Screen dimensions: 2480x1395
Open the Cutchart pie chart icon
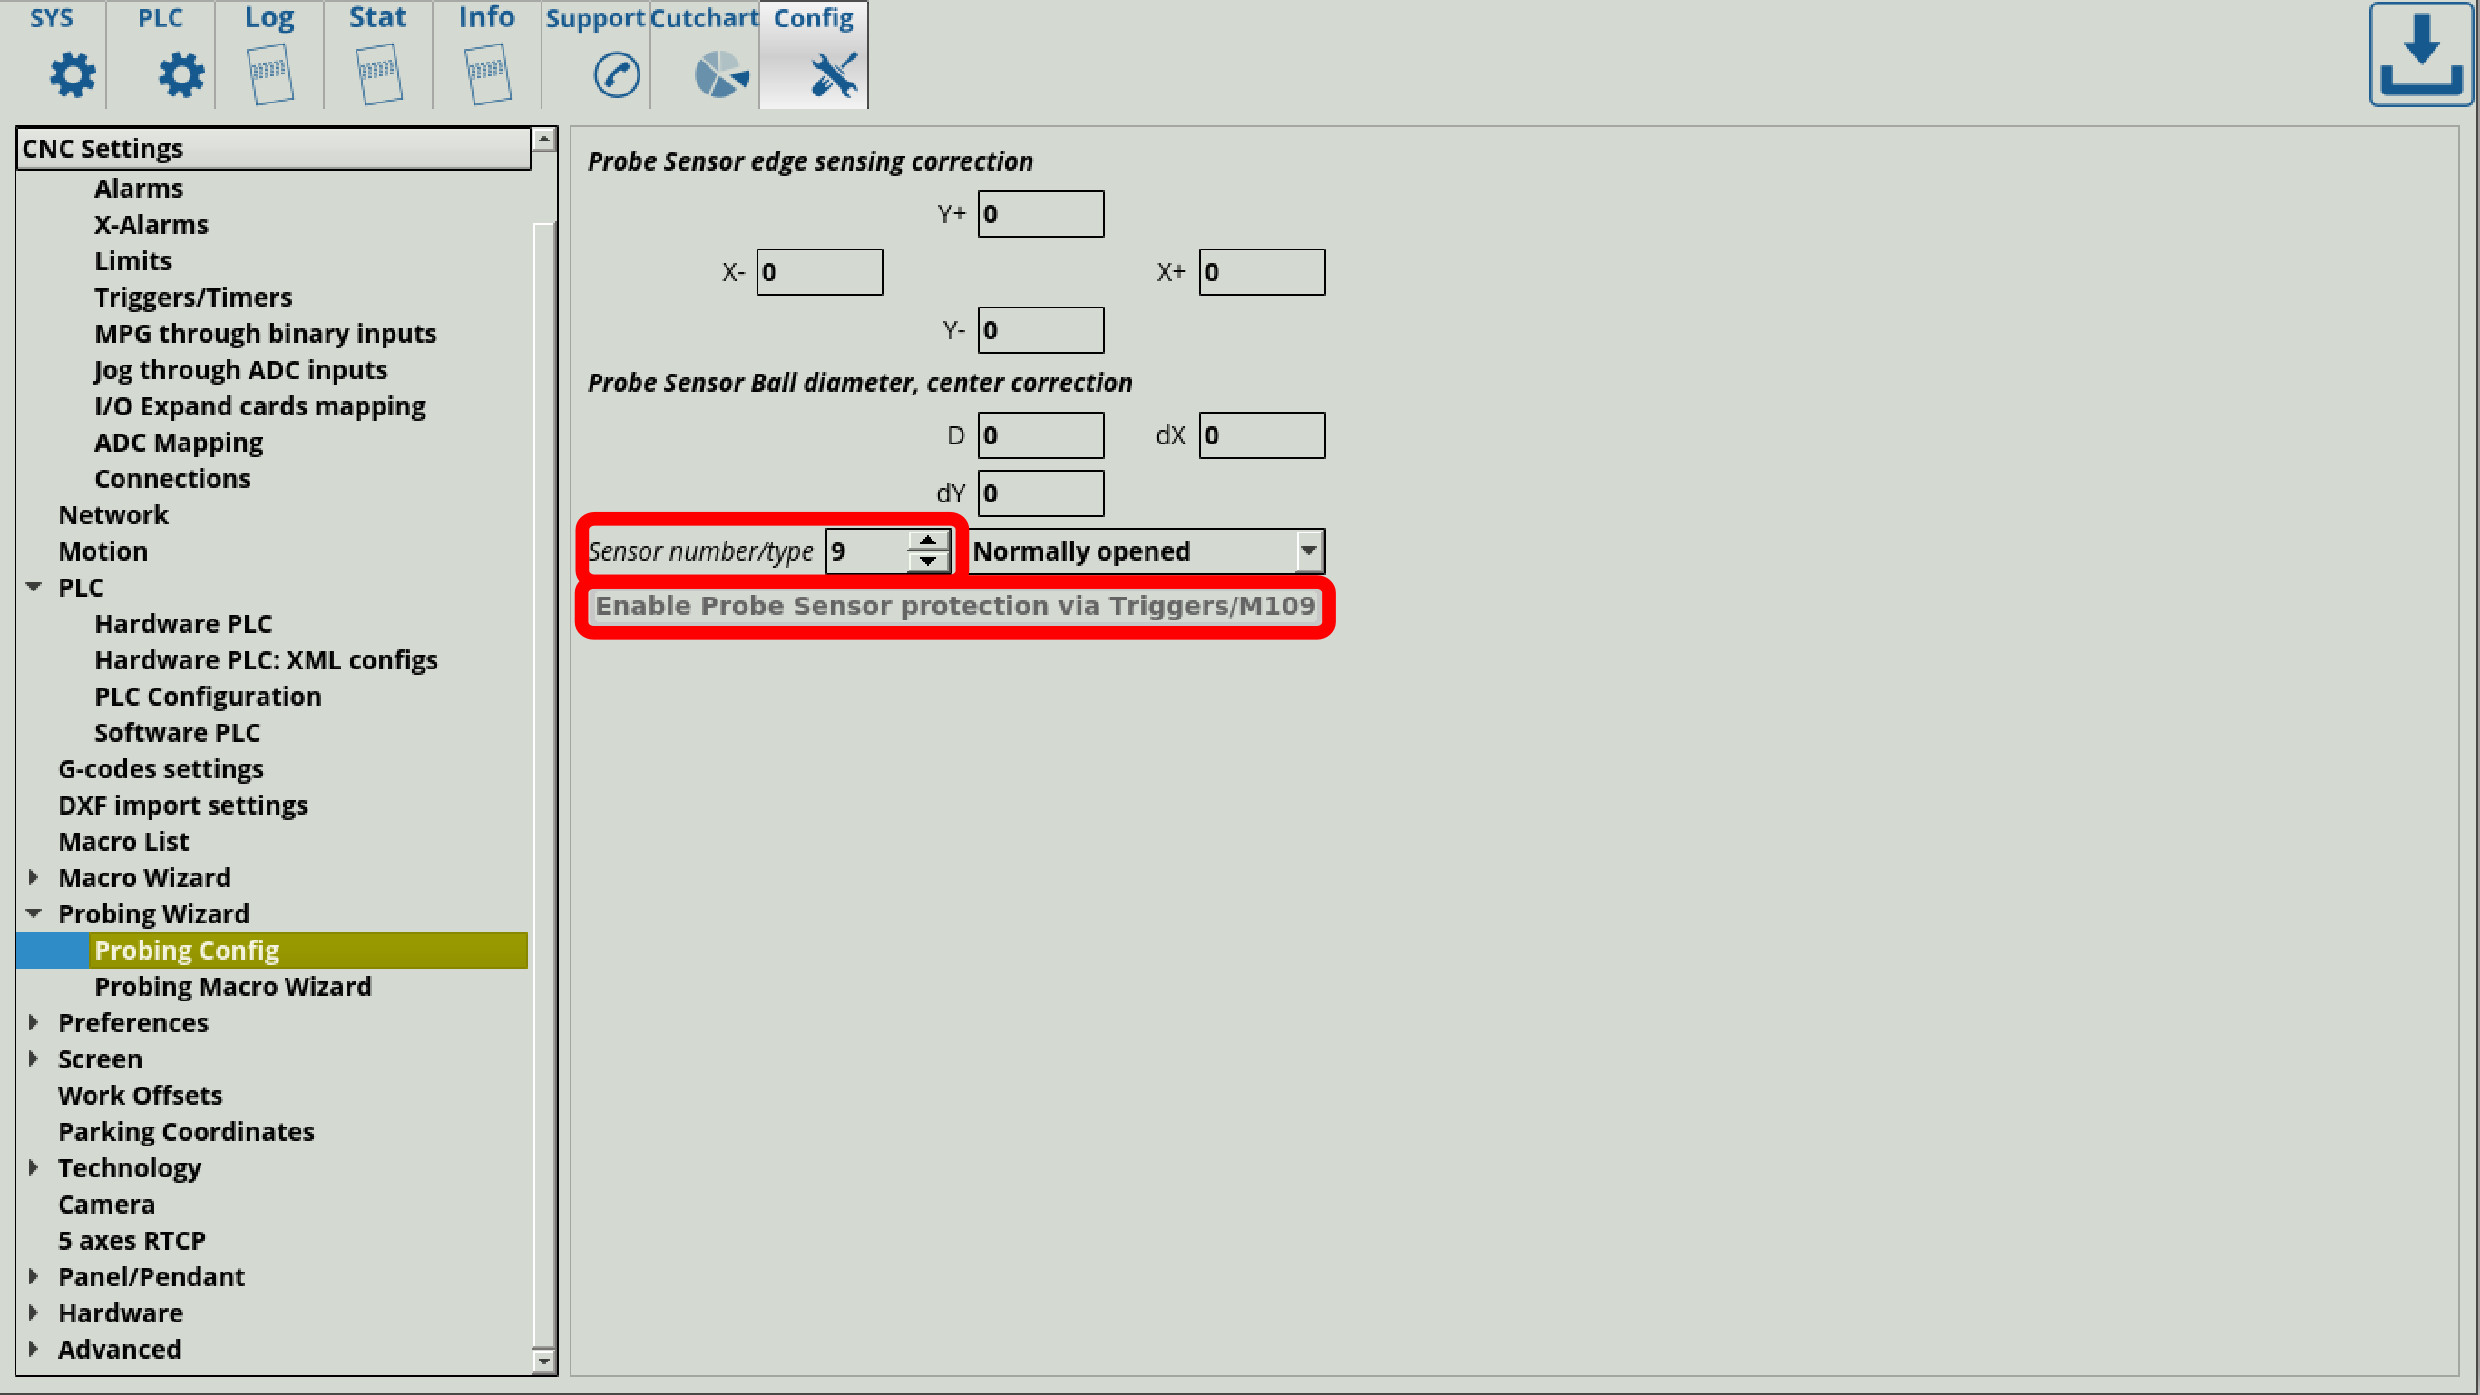point(720,74)
